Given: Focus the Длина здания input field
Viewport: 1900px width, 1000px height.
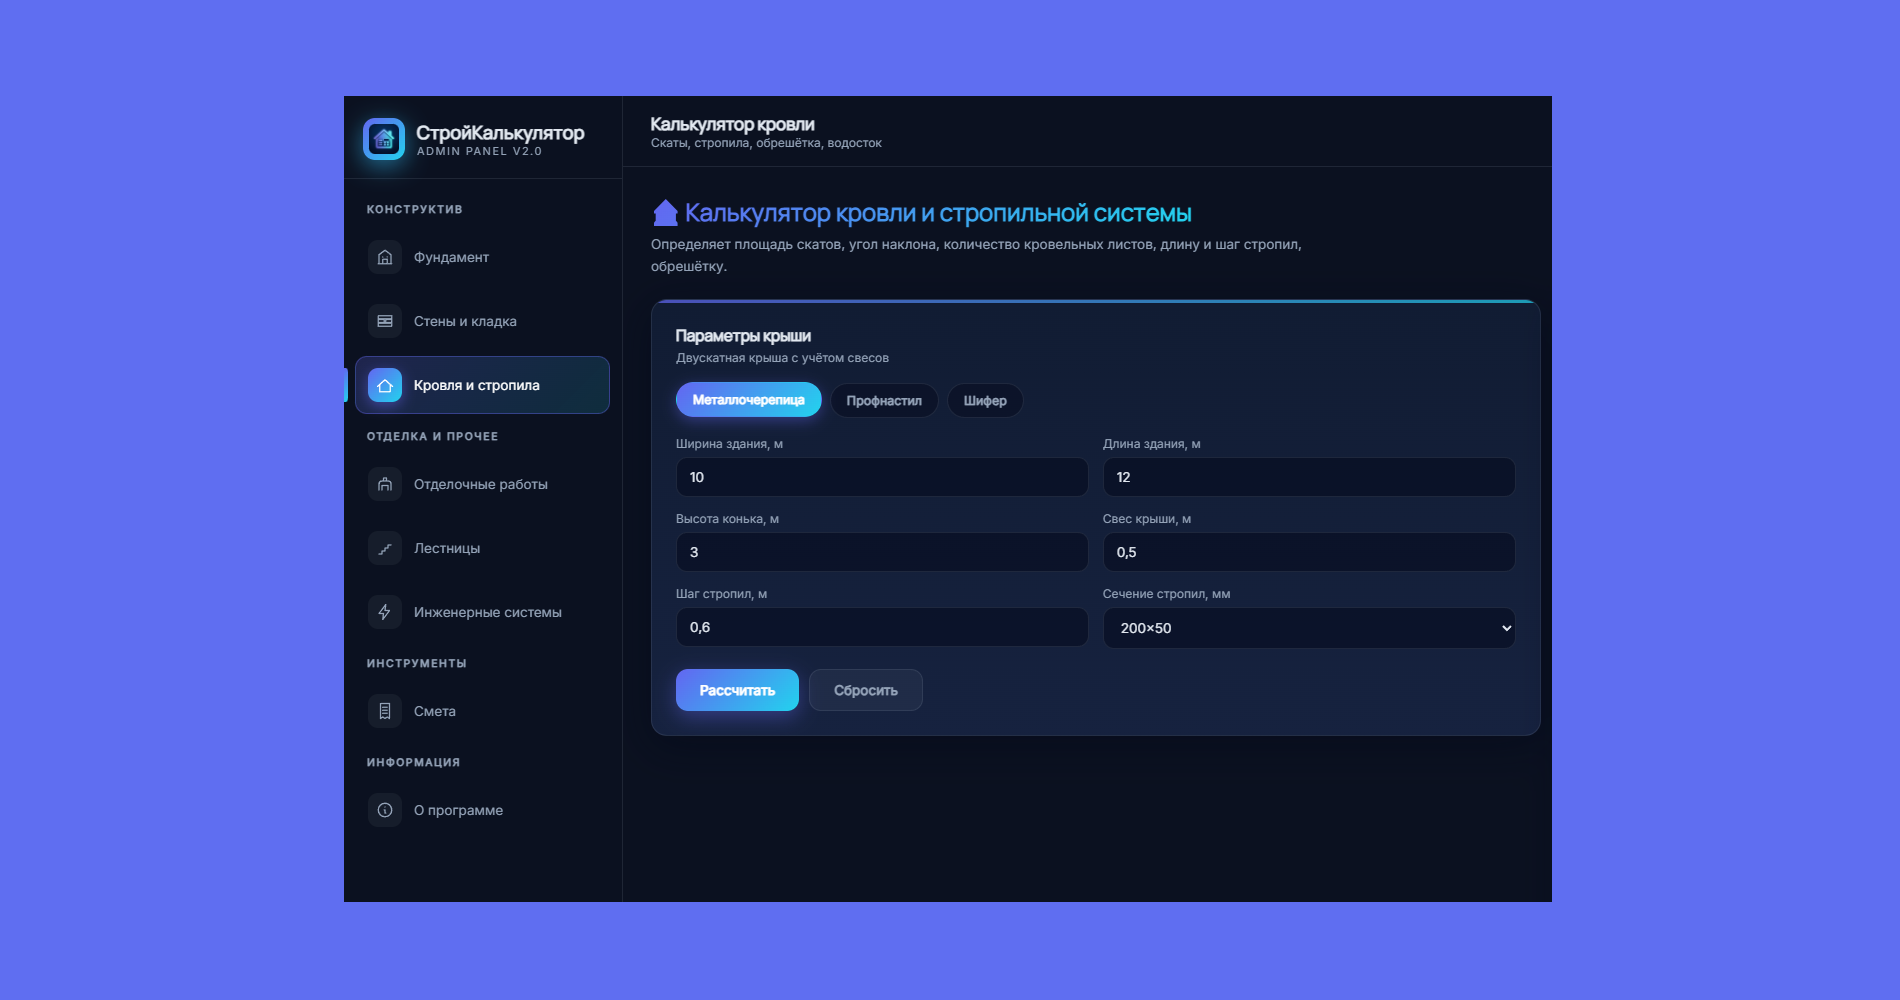Looking at the screenshot, I should coord(1308,477).
